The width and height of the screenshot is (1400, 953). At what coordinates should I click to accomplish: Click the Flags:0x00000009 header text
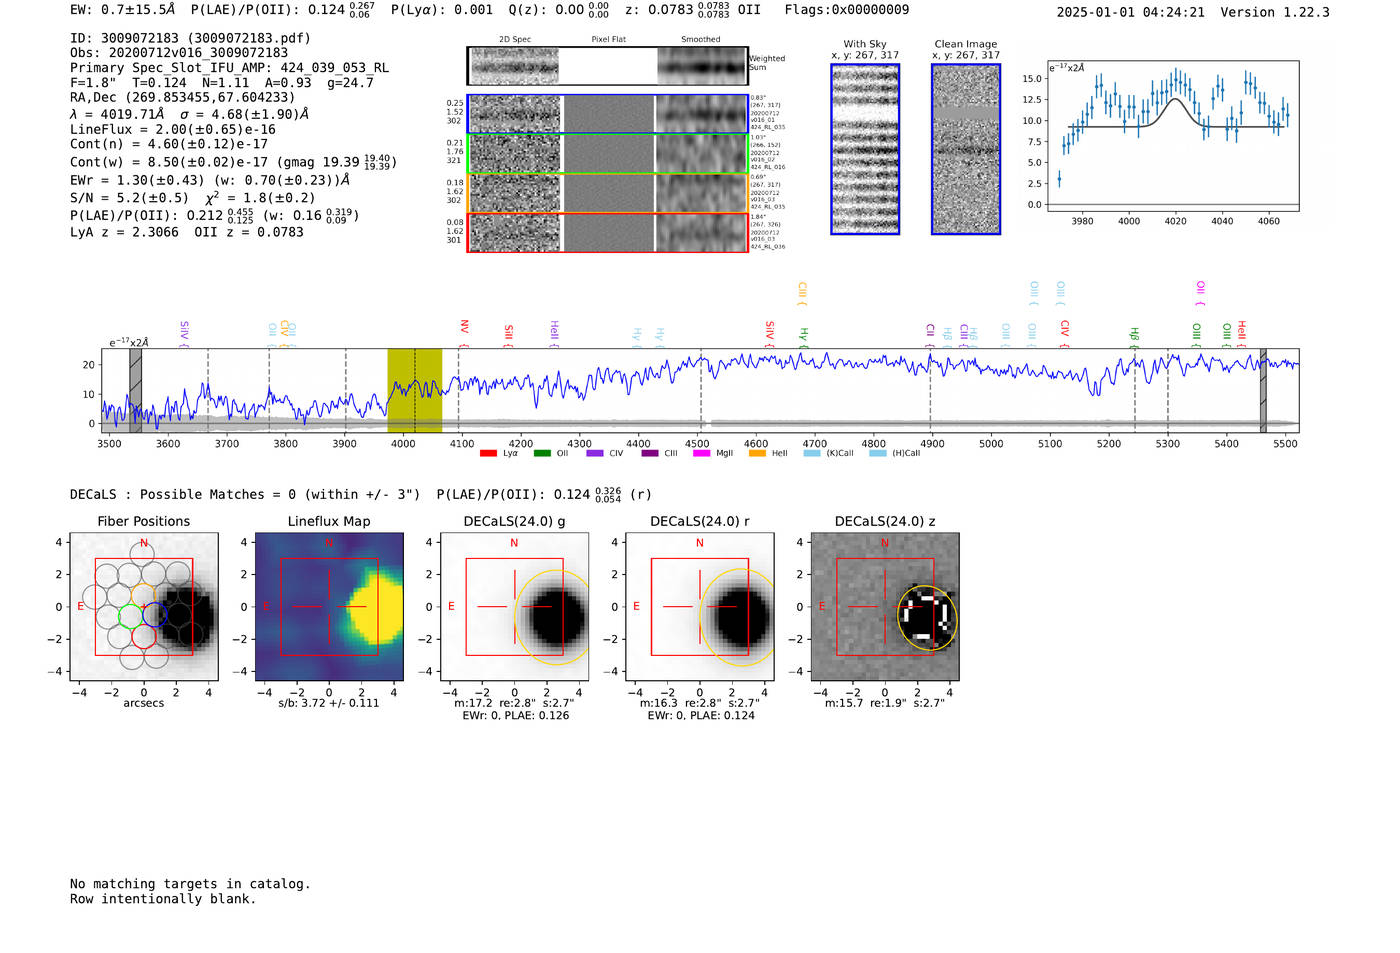847,10
